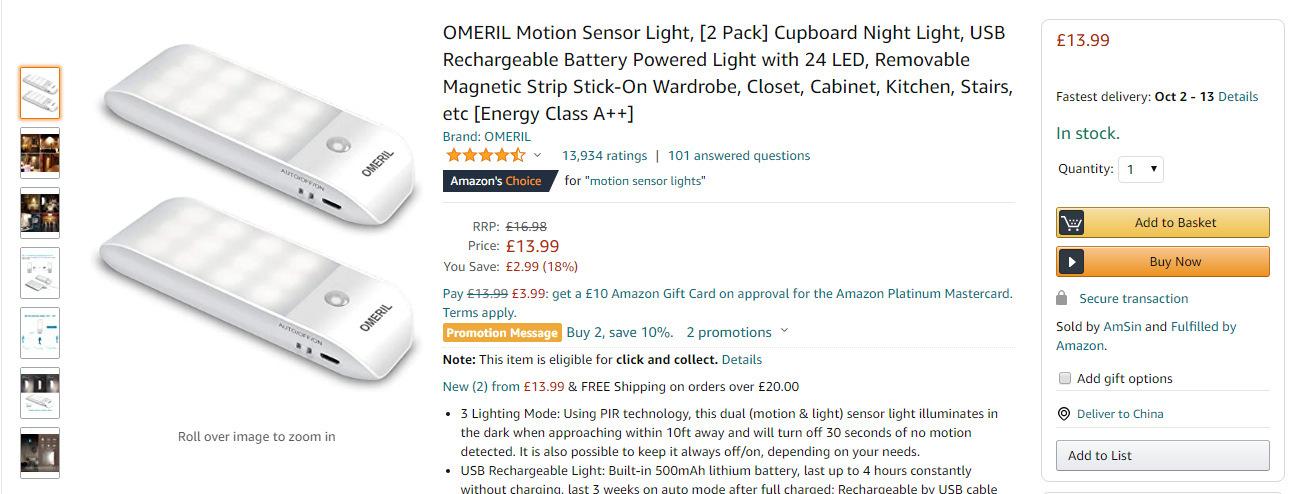Viewport: 1289px width, 494px height.
Task: Click the Amazon's Choice badge
Action: point(496,181)
